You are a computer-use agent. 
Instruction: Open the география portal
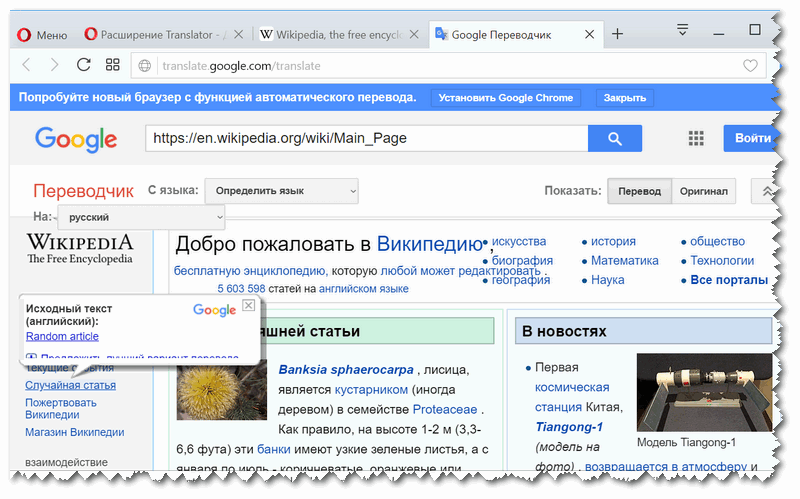[x=521, y=280]
